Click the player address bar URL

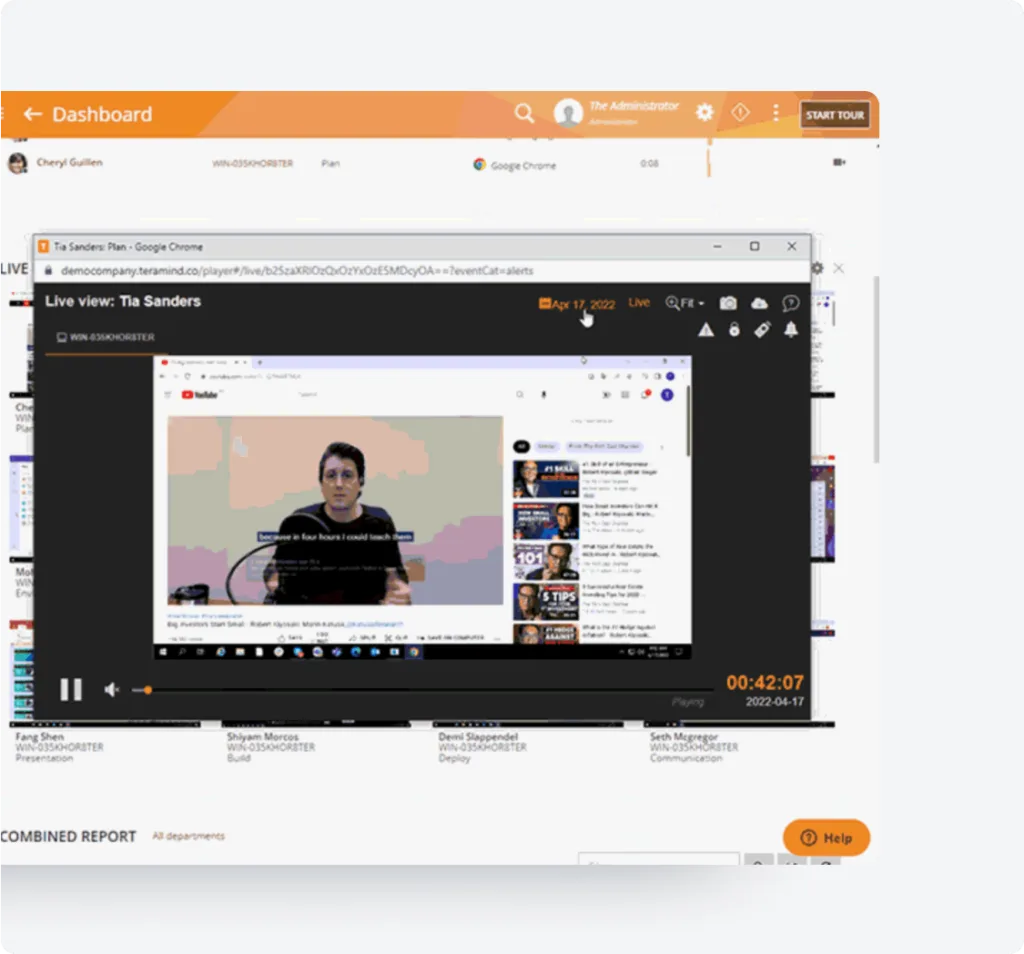[x=297, y=270]
